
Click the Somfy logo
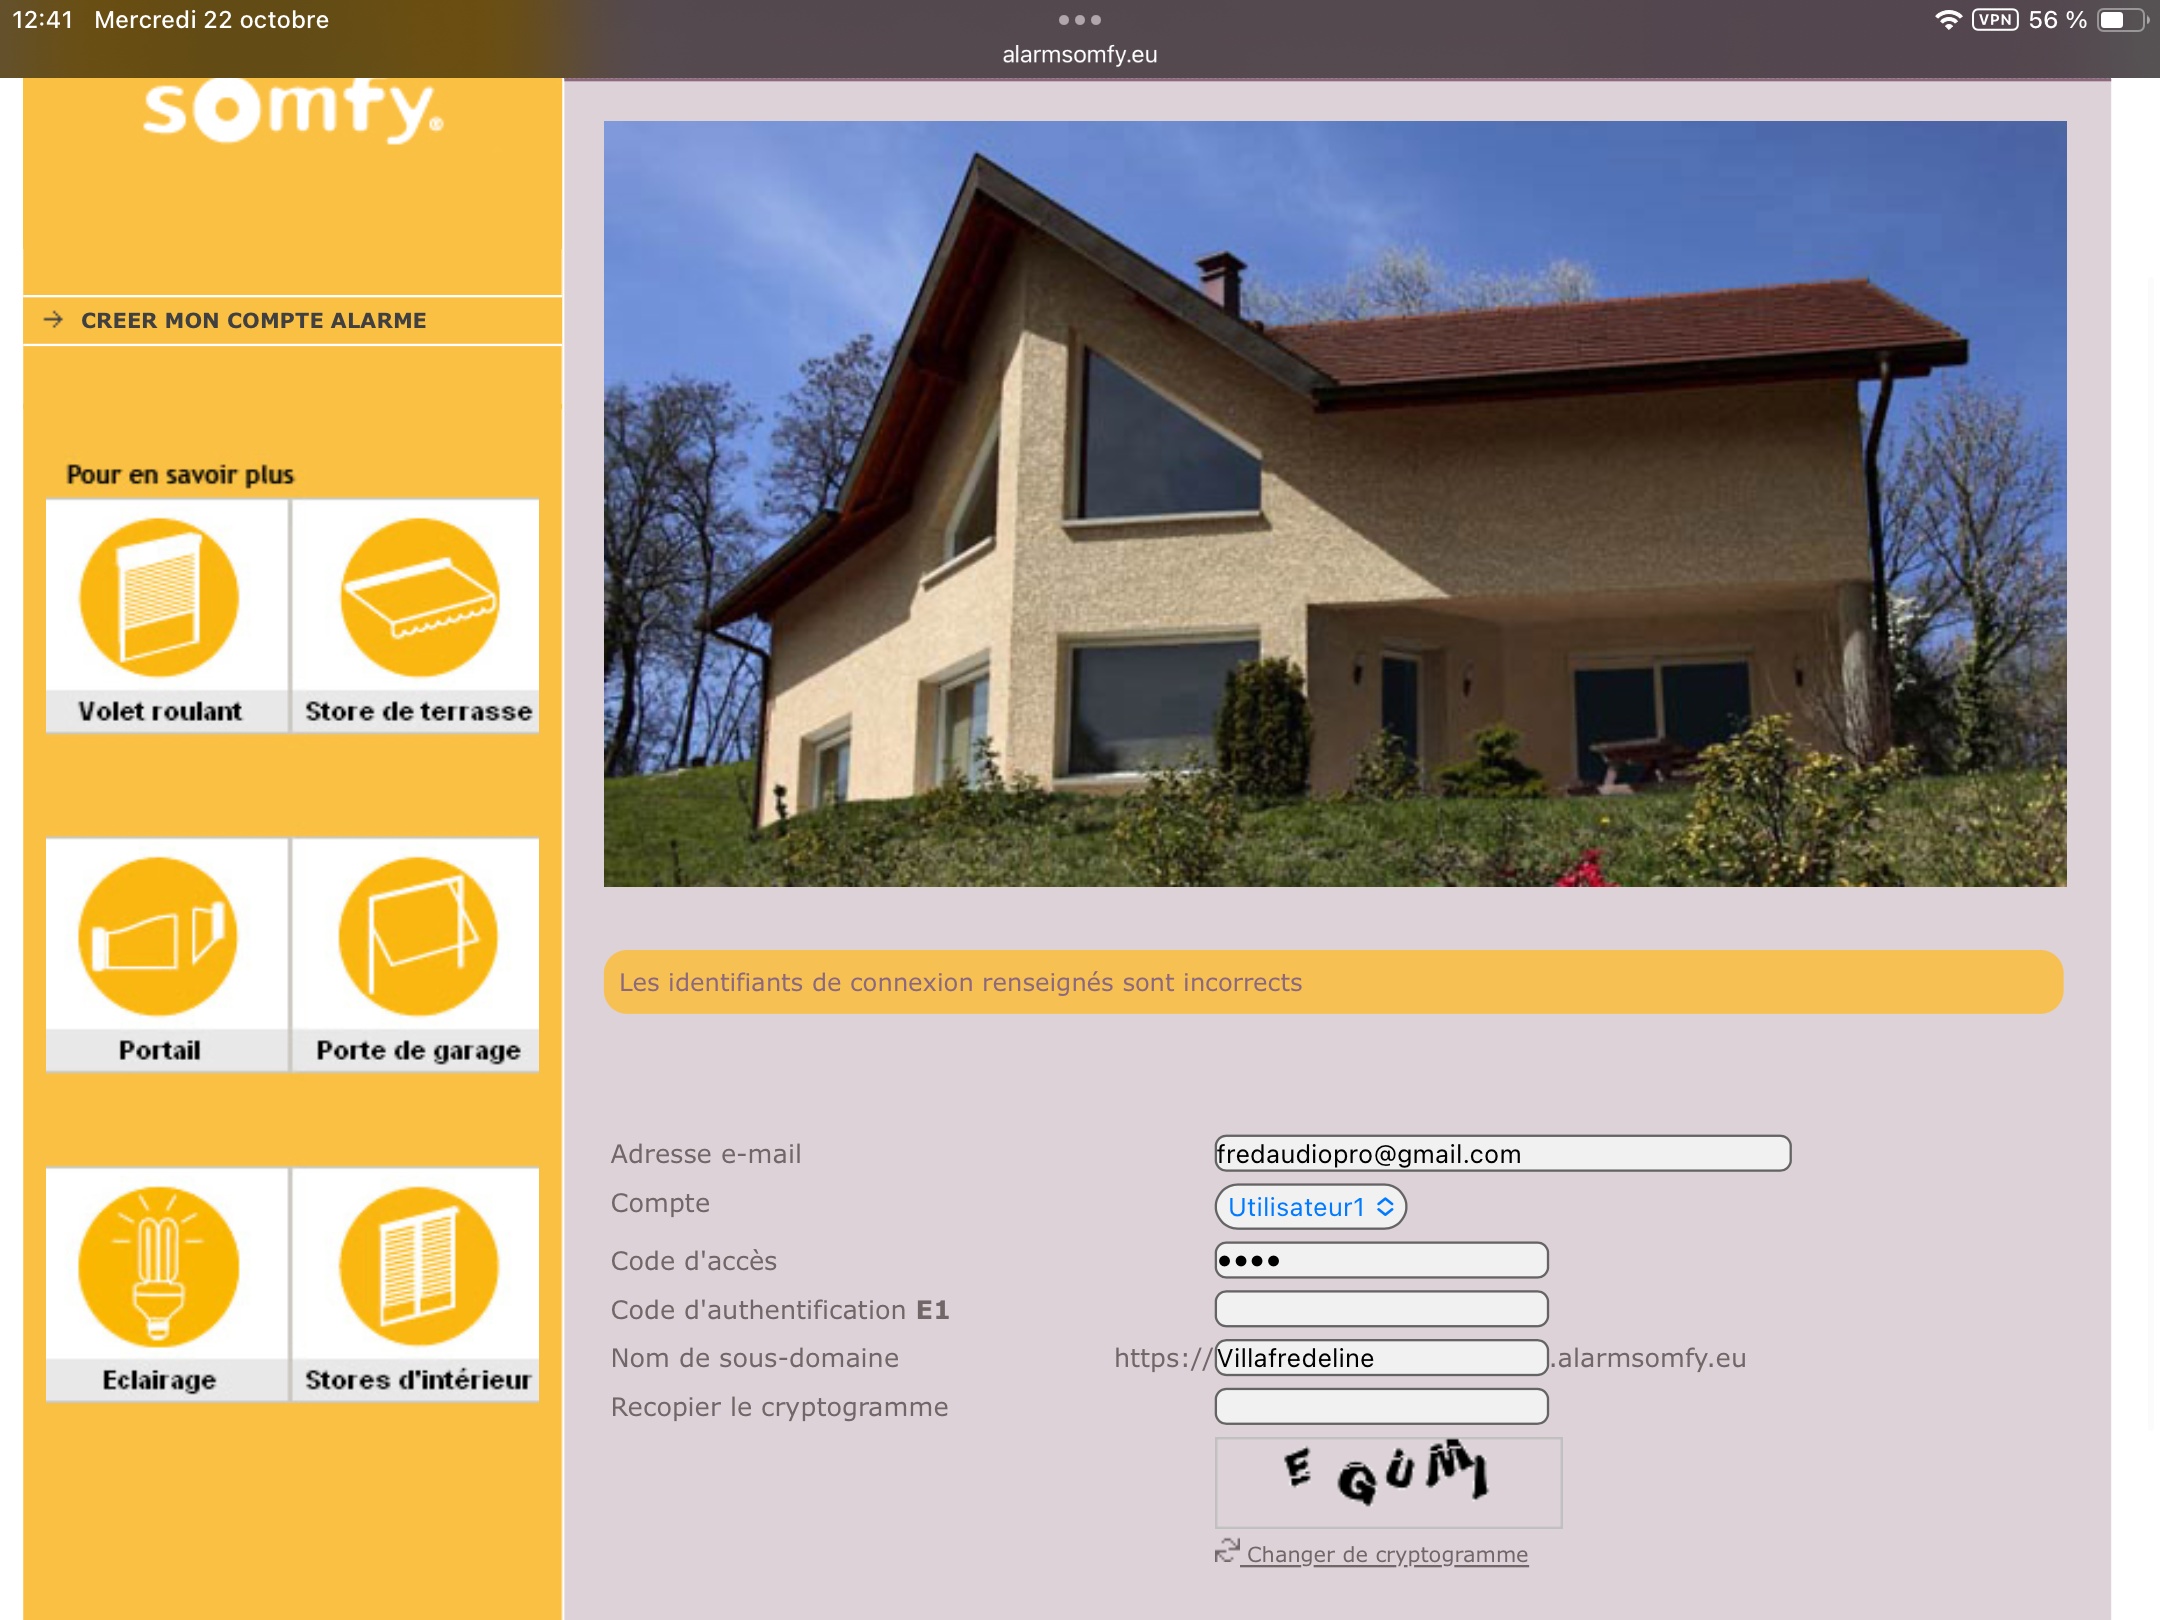(x=292, y=110)
